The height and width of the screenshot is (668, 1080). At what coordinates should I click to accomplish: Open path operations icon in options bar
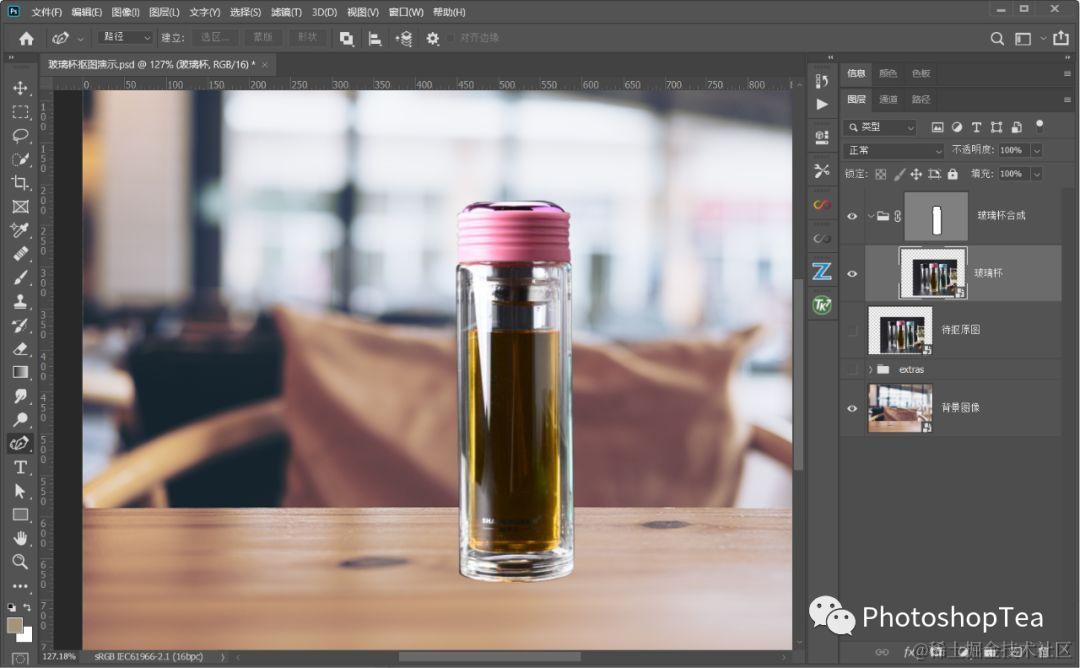346,39
